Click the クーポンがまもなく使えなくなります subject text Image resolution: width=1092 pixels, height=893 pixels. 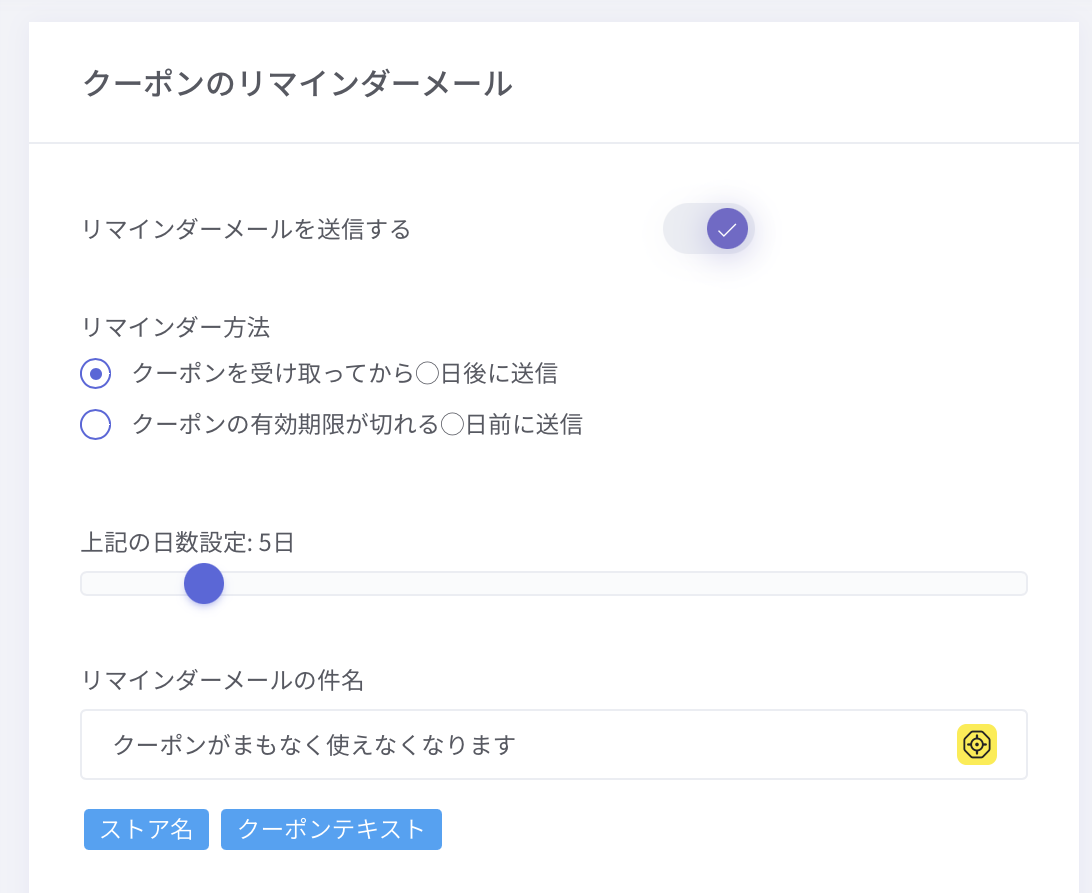tap(314, 745)
